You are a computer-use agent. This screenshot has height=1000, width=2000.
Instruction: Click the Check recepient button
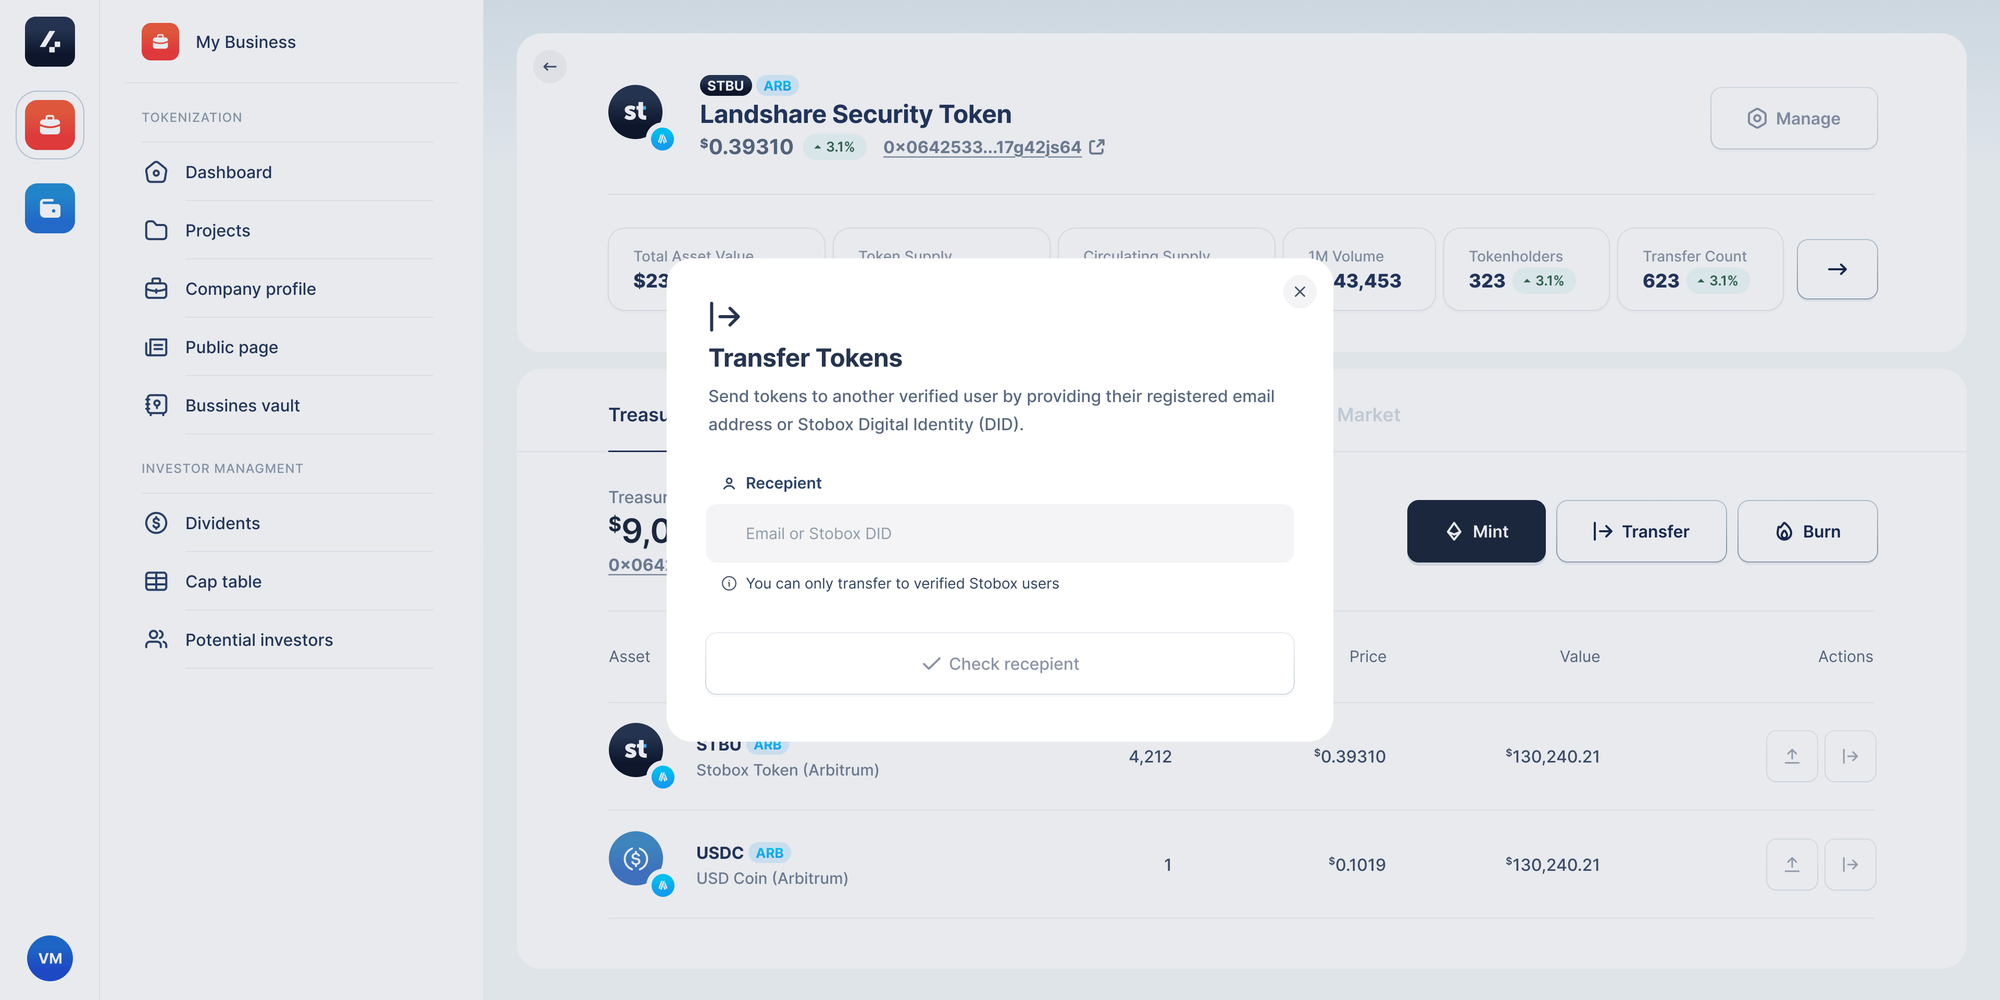click(1000, 664)
